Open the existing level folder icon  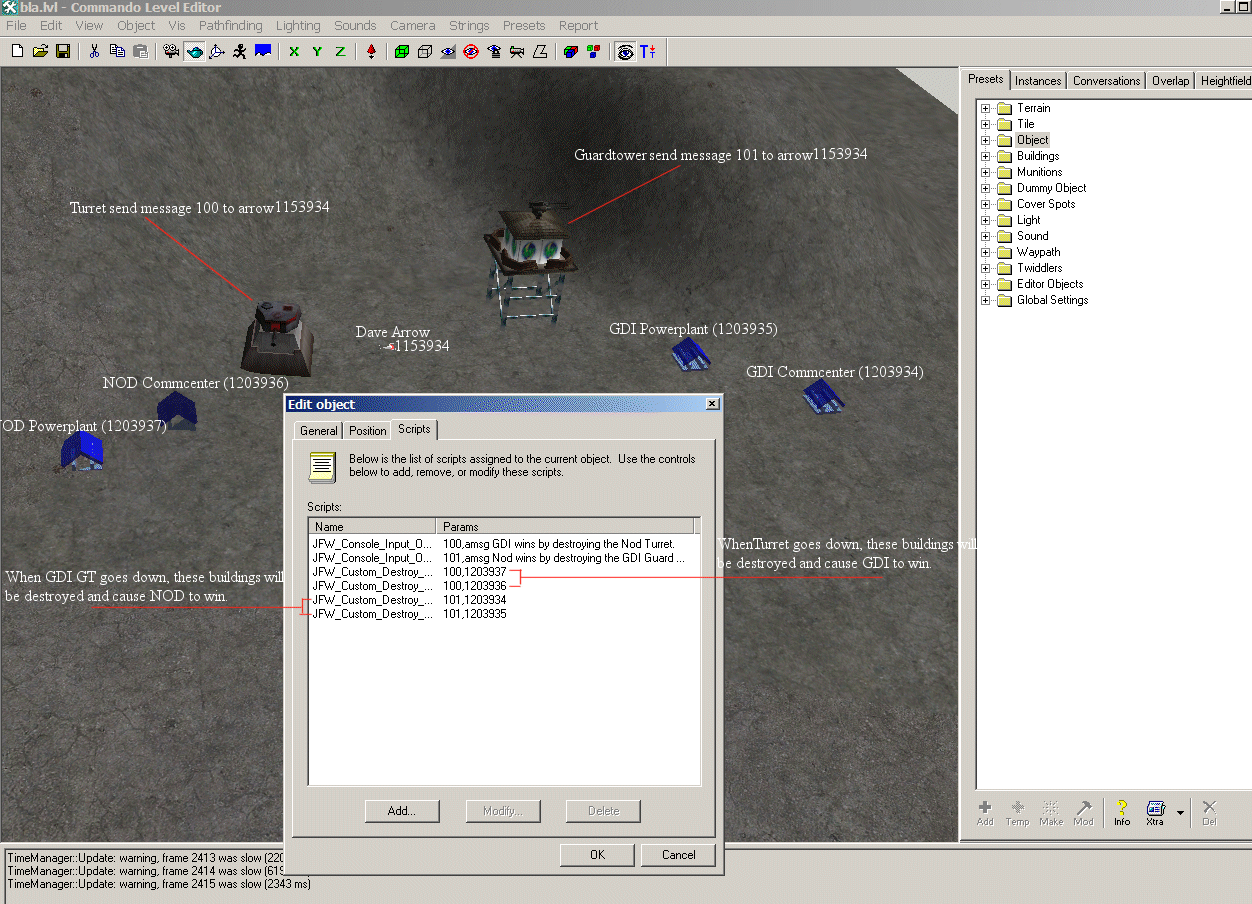pyautogui.click(x=40, y=51)
